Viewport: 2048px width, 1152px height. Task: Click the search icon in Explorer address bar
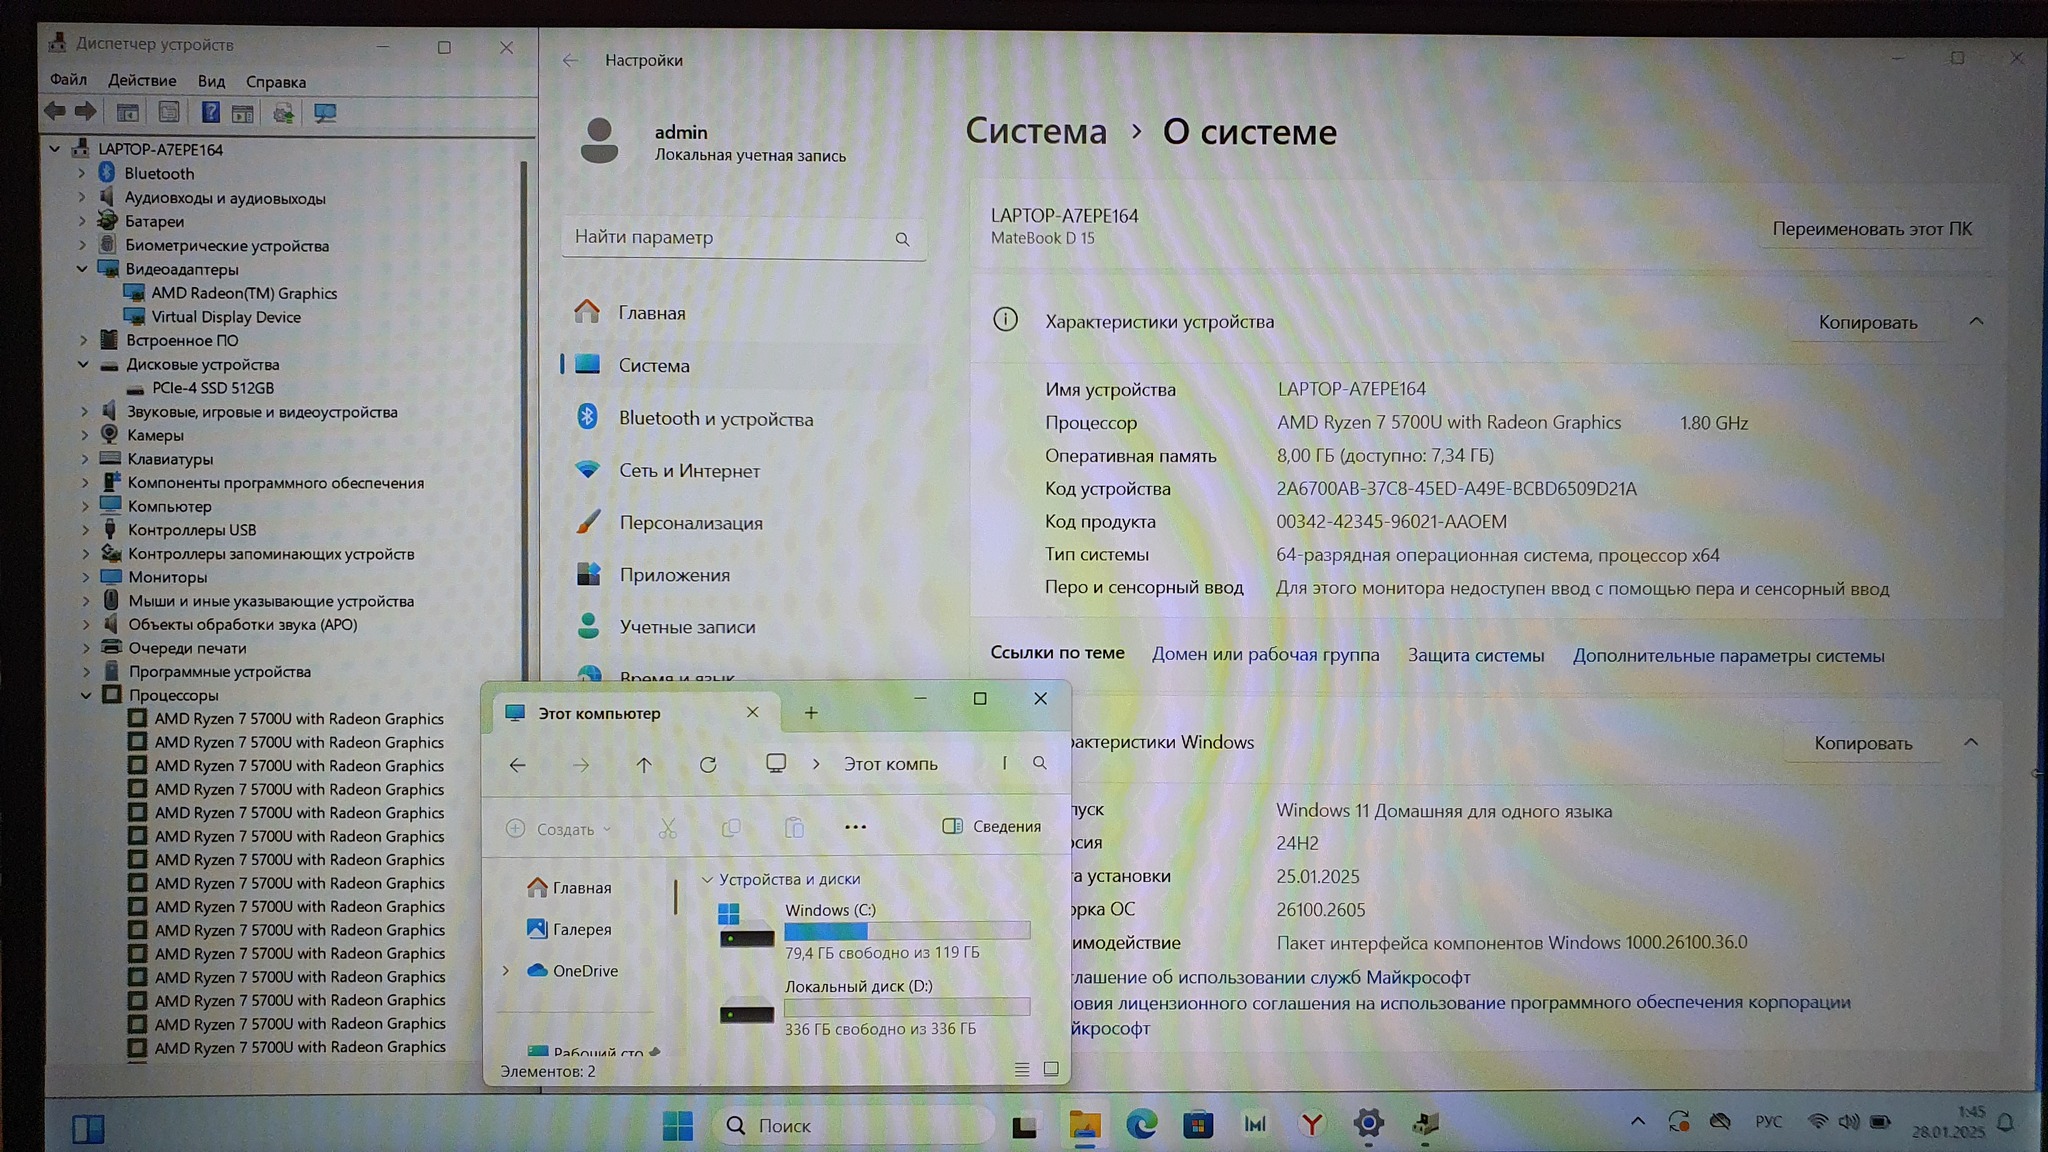pyautogui.click(x=1040, y=763)
